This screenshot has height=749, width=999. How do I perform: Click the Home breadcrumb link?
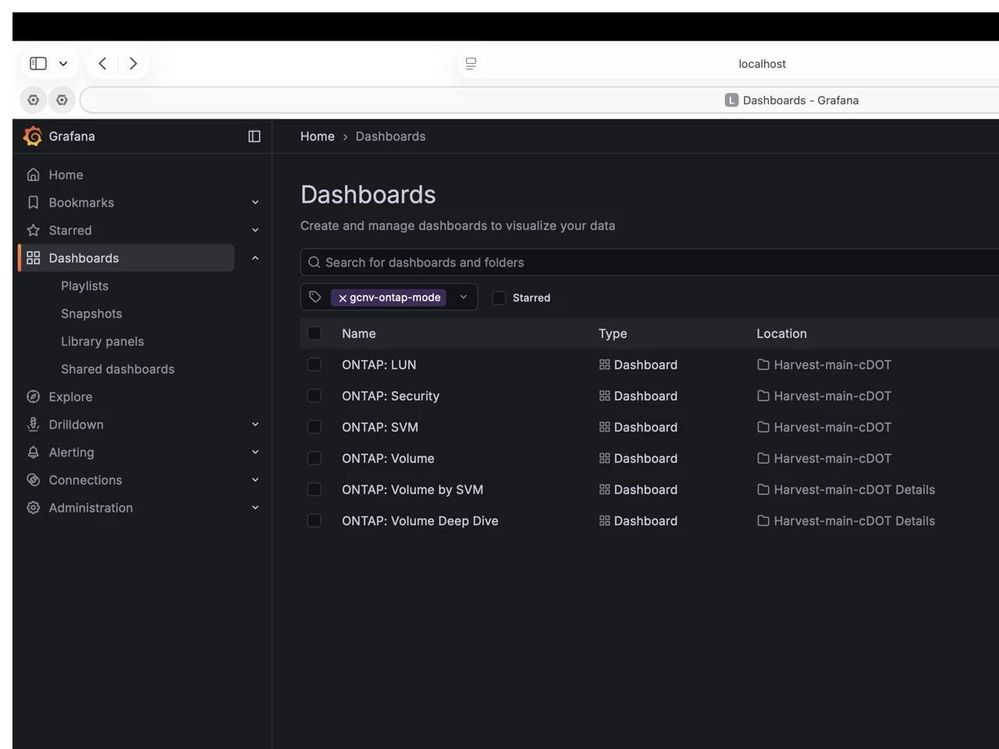click(317, 136)
